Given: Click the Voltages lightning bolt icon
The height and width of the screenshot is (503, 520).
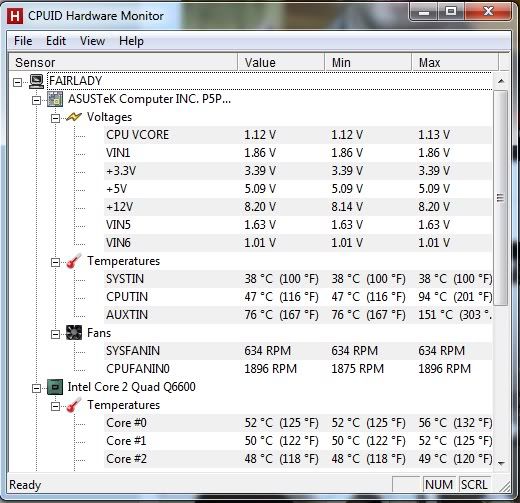Looking at the screenshot, I should point(74,117).
